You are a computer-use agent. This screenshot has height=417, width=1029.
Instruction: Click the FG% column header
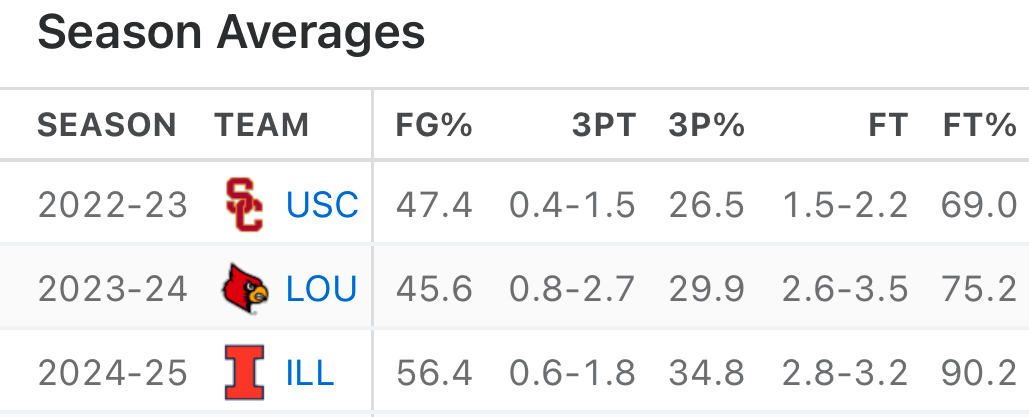coord(434,125)
